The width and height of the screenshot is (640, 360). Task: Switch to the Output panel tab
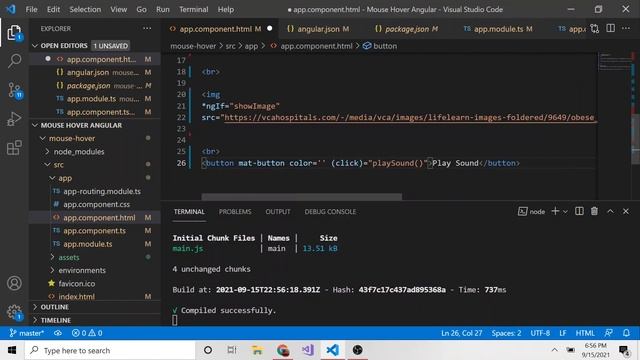278,211
